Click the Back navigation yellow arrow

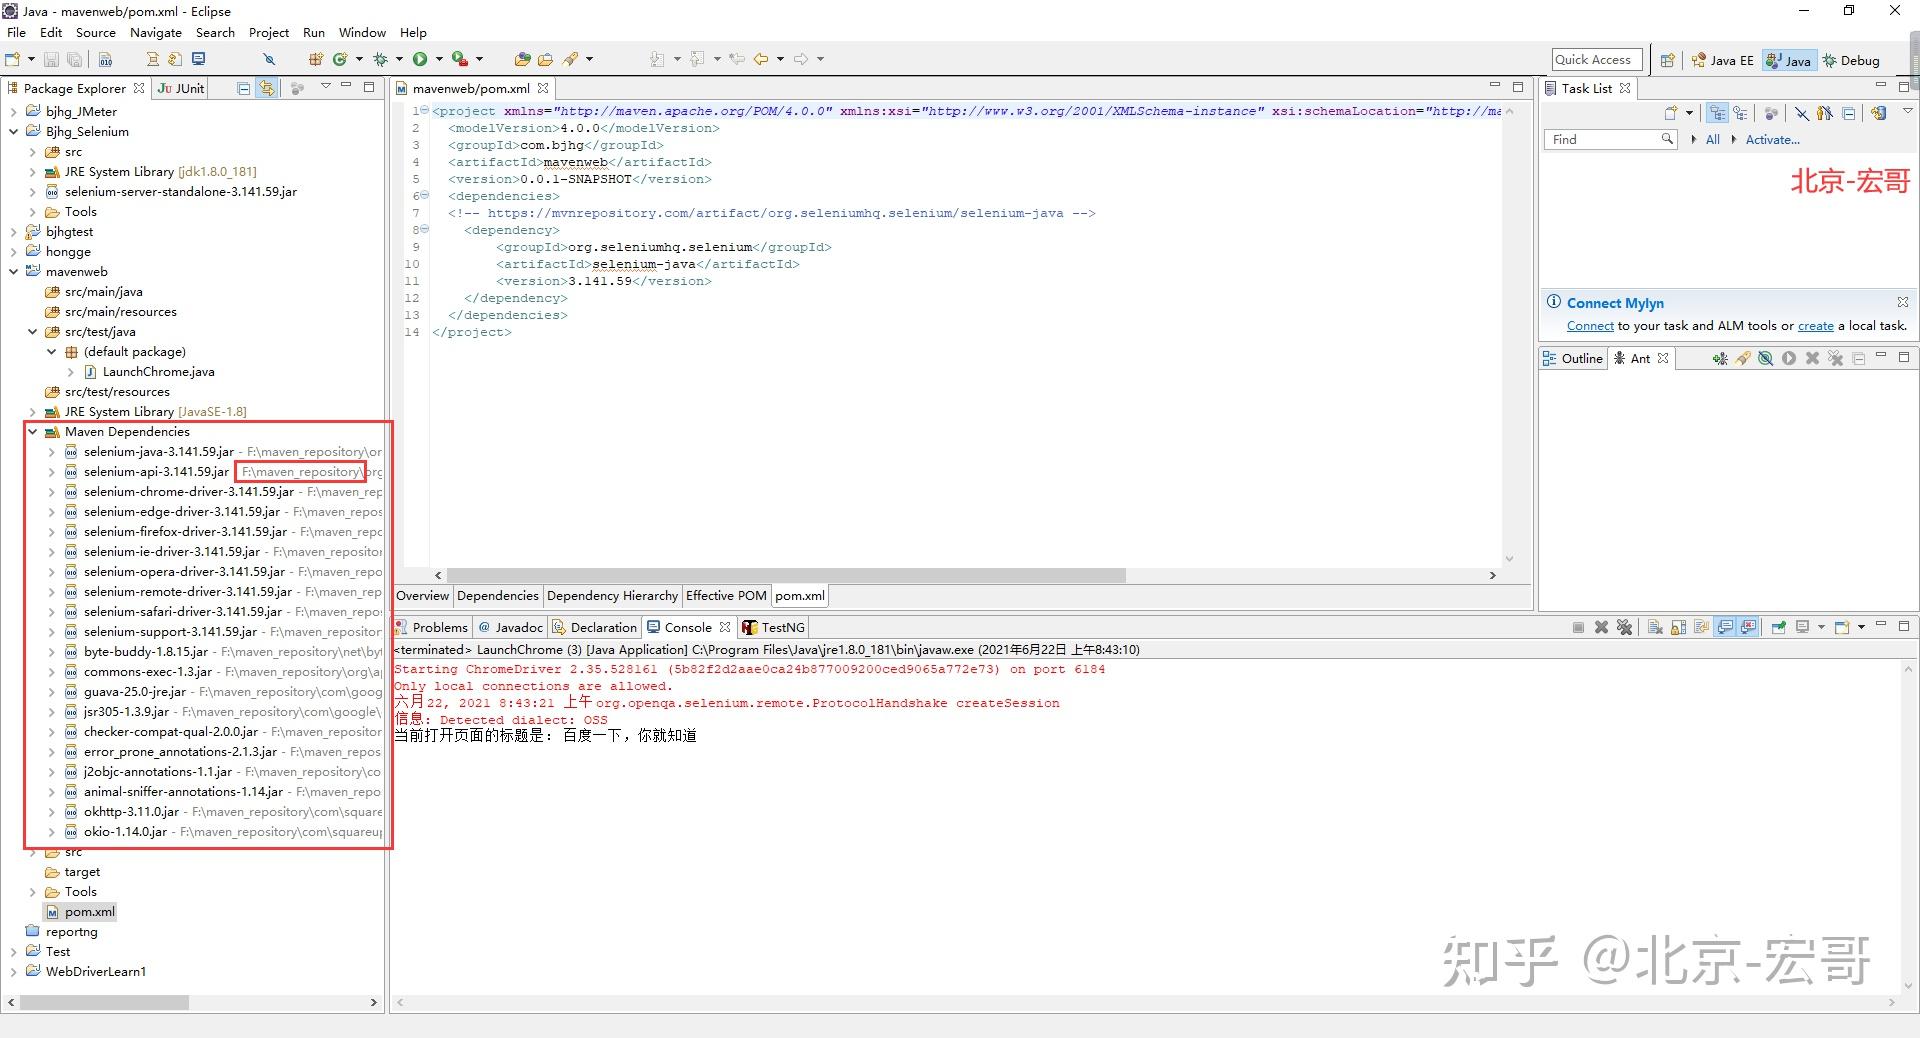[761, 60]
